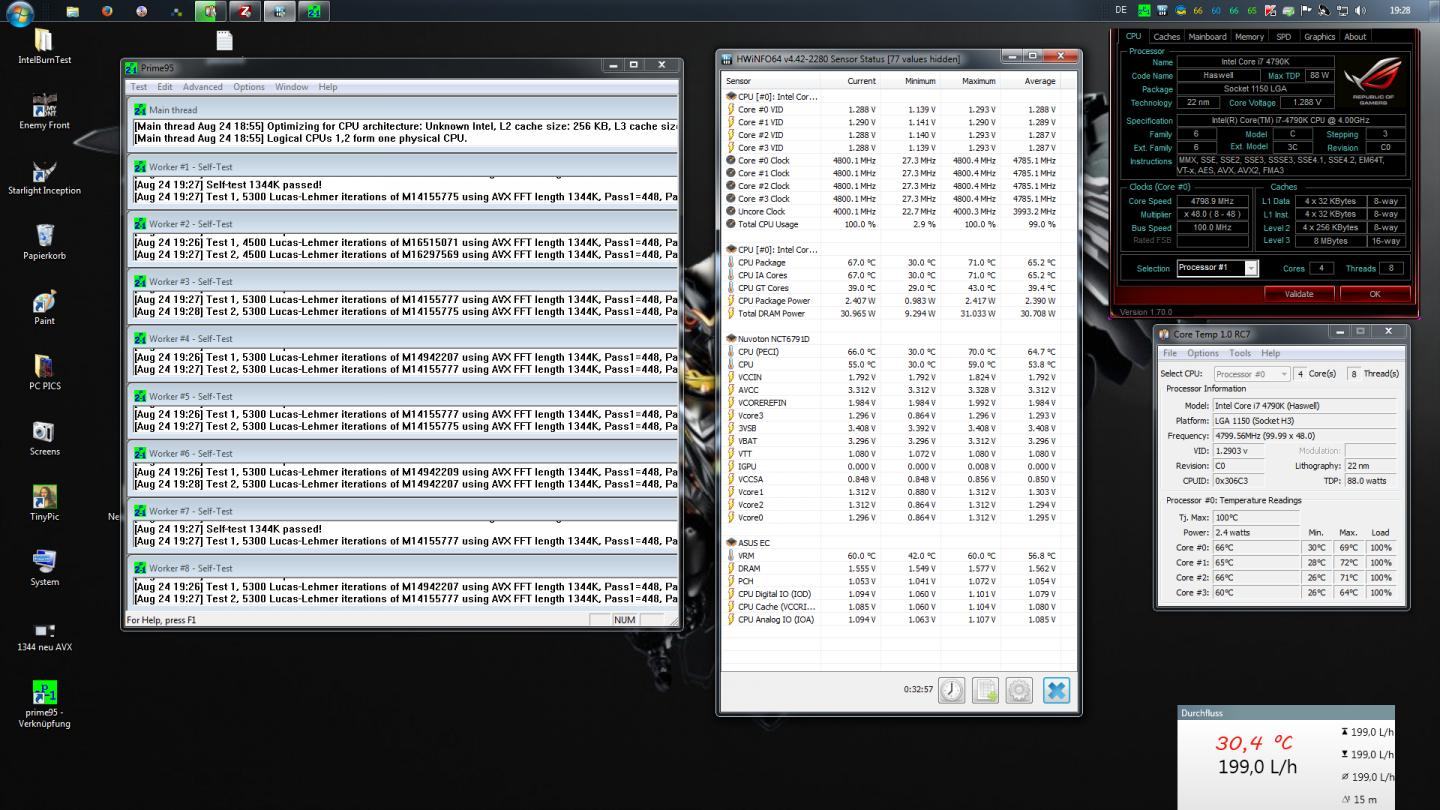Select the Screens desktop icon
Image resolution: width=1440 pixels, height=810 pixels.
click(44, 438)
